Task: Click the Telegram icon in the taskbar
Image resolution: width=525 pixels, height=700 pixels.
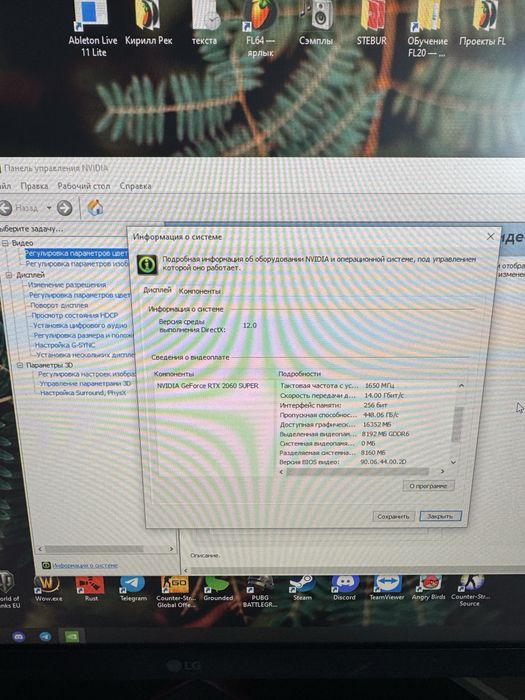Action: [x=45, y=637]
